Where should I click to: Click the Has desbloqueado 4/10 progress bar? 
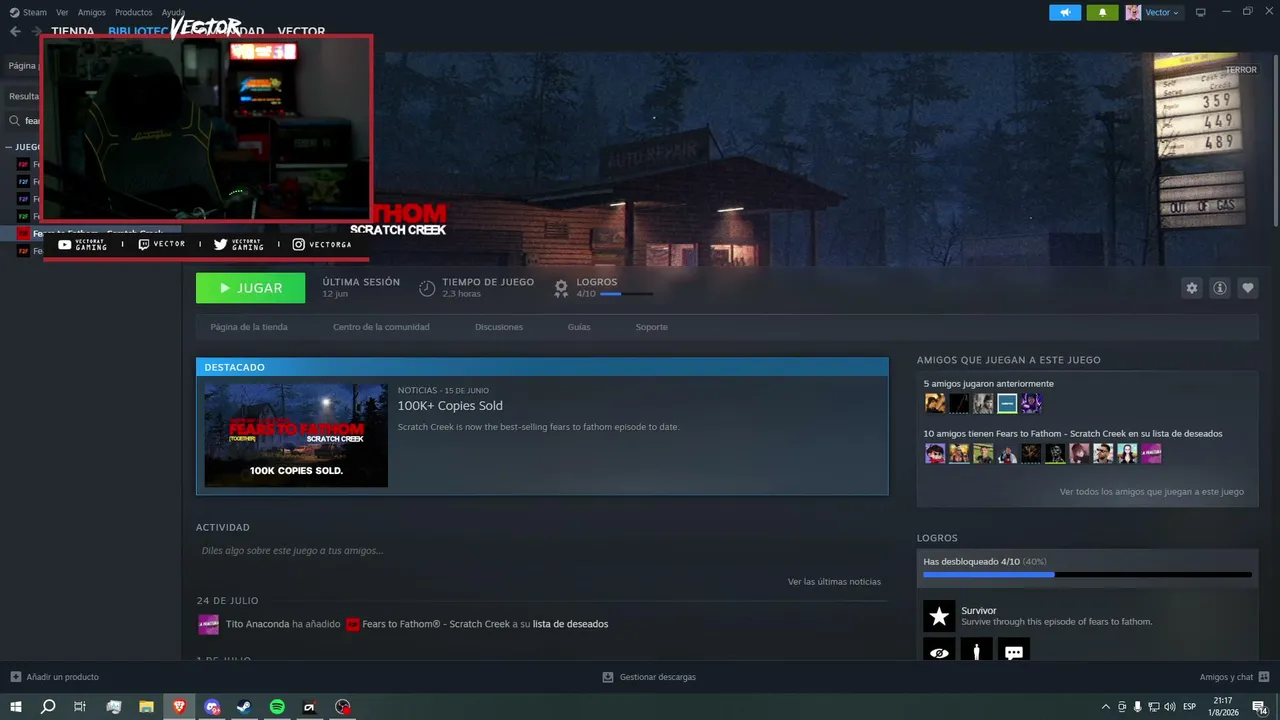tap(1087, 575)
